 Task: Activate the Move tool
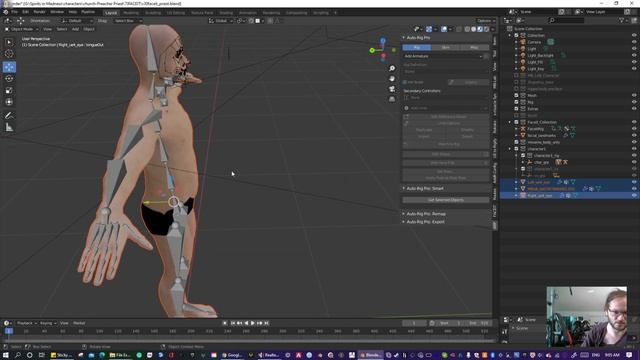point(9,67)
